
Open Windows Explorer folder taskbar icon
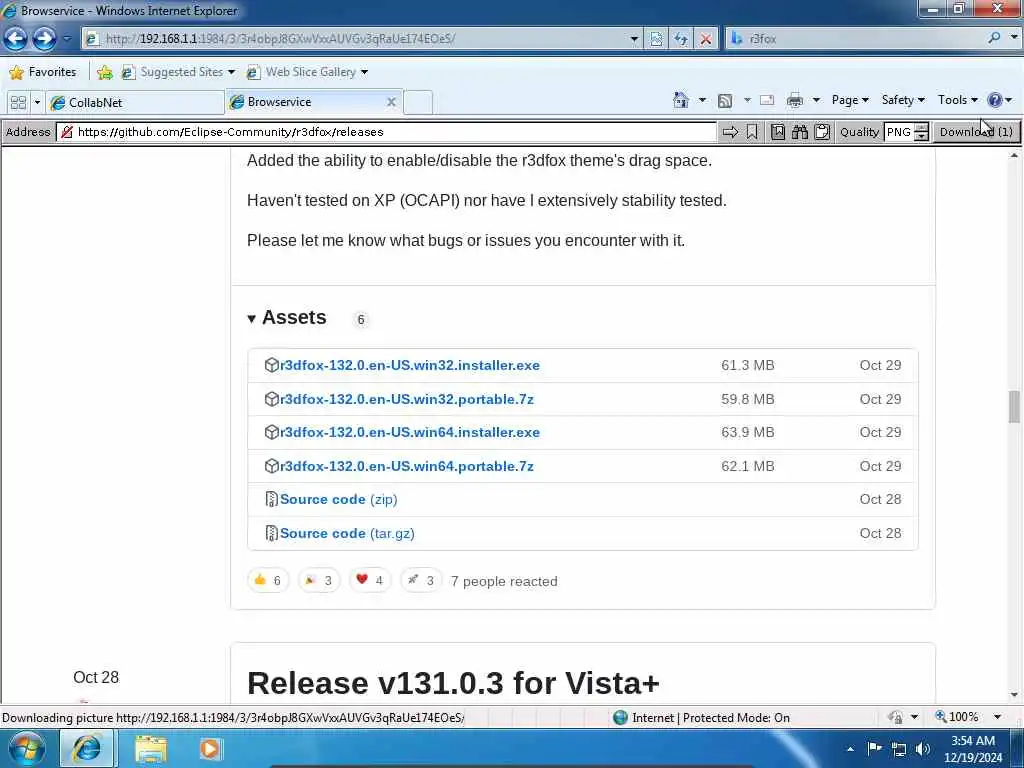coord(151,749)
